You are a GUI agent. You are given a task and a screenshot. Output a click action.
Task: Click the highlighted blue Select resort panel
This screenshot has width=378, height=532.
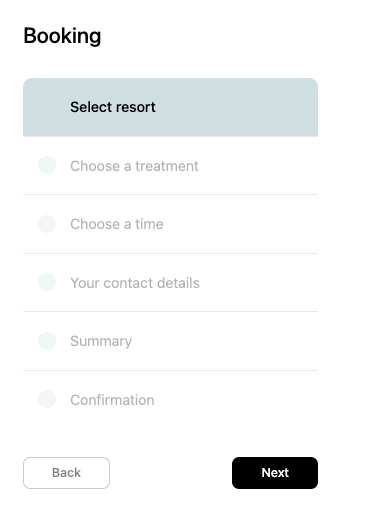point(170,107)
